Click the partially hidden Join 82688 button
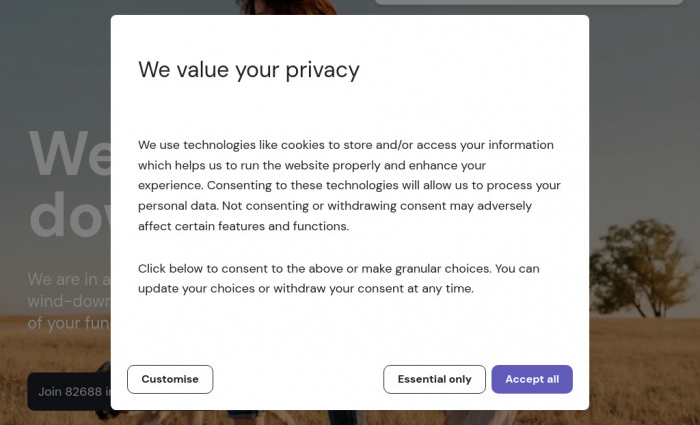 pyautogui.click(x=68, y=392)
